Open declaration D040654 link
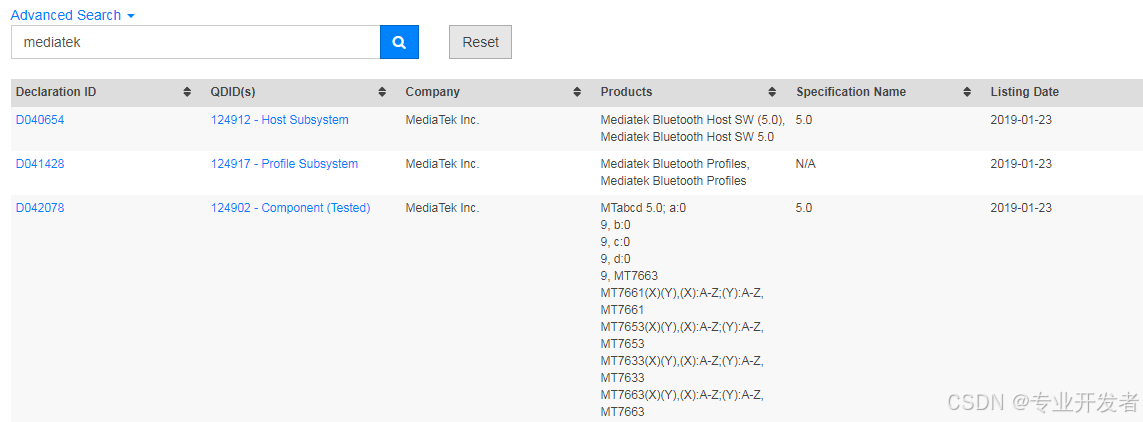The image size is (1143, 422). [40, 120]
